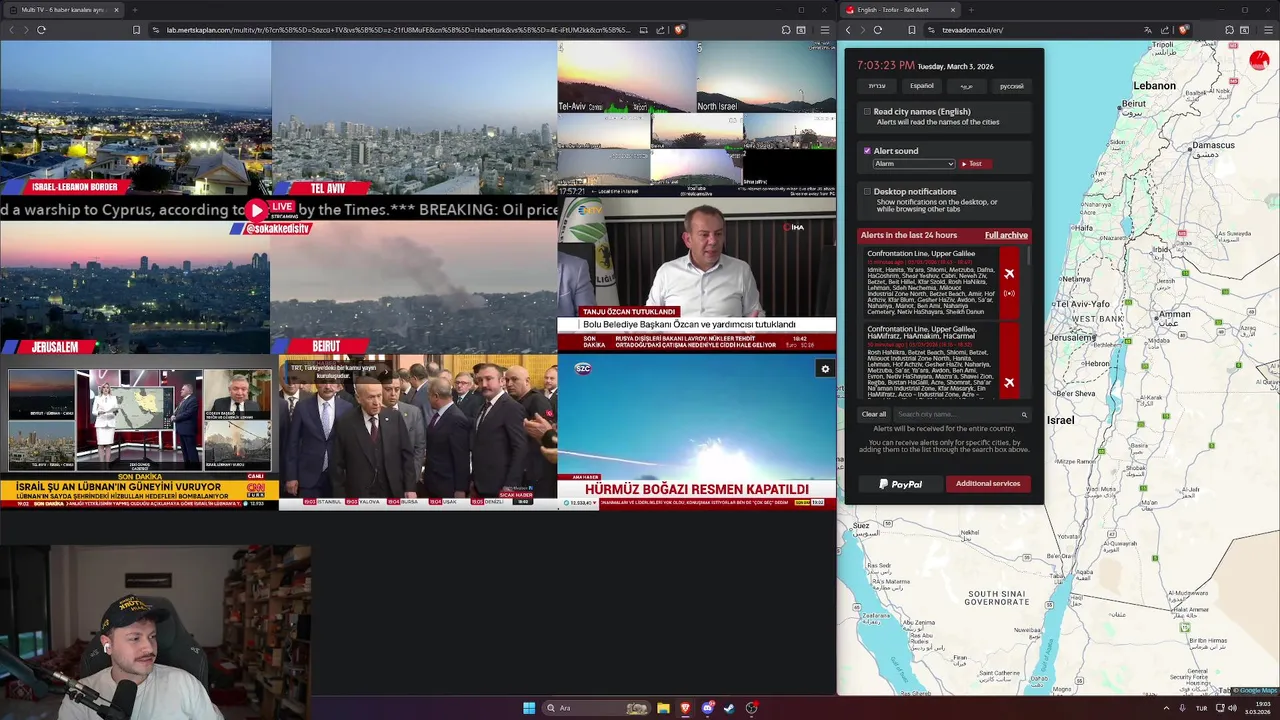Viewport: 1280px width, 720px height.
Task: Go back in the Tzofar browser window
Action: (848, 30)
